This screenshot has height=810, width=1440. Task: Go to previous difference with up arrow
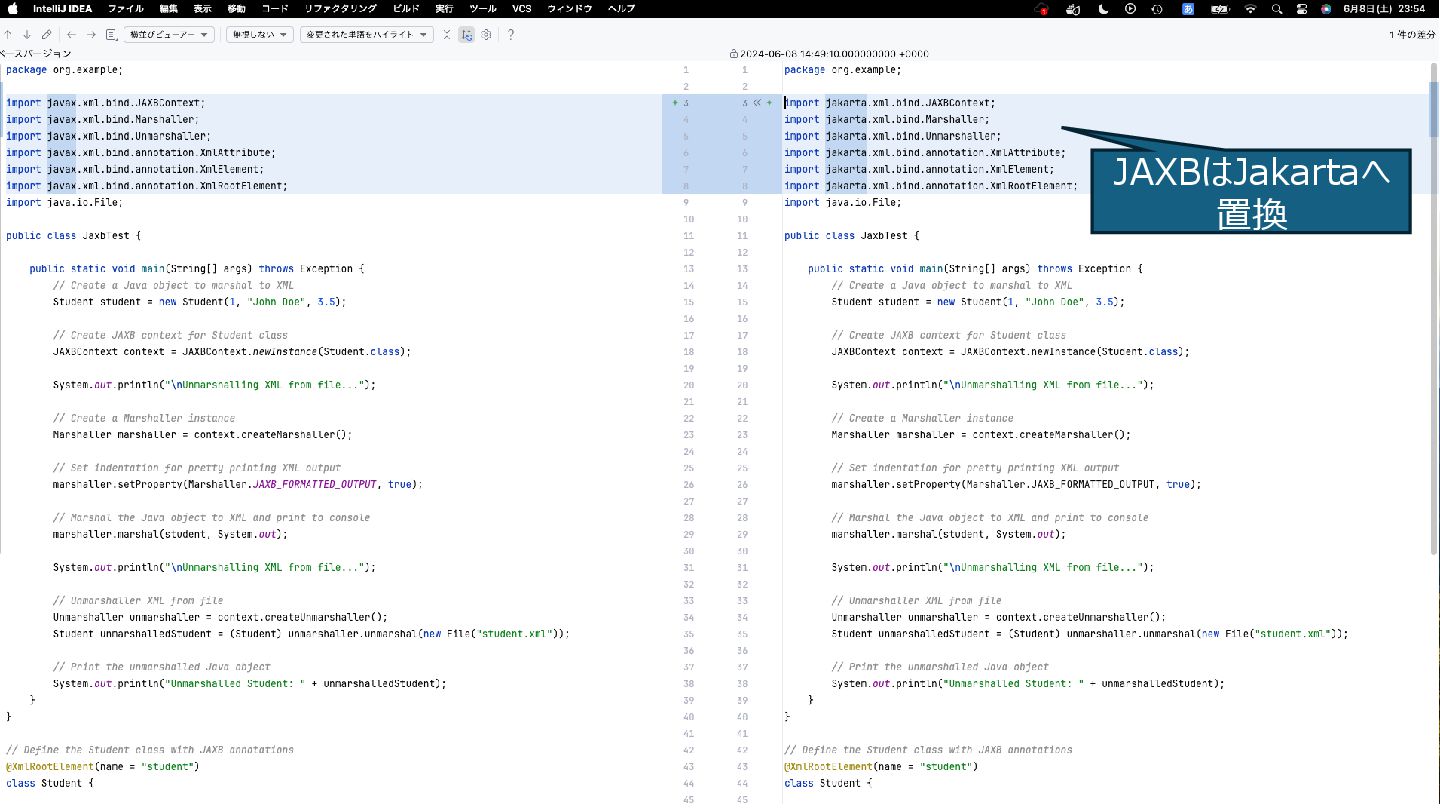[x=9, y=34]
